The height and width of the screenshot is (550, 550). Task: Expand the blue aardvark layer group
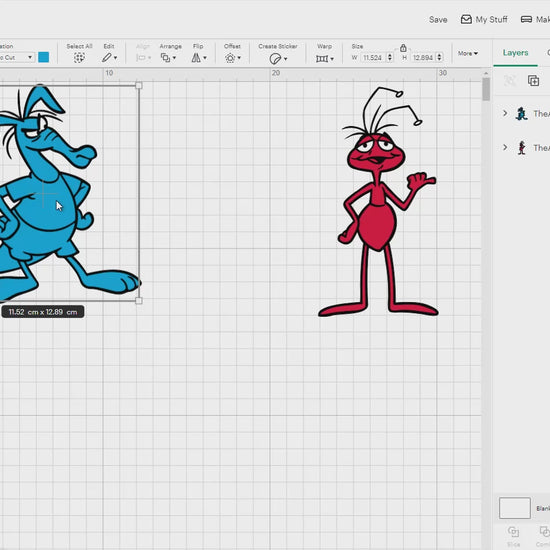[x=505, y=113]
